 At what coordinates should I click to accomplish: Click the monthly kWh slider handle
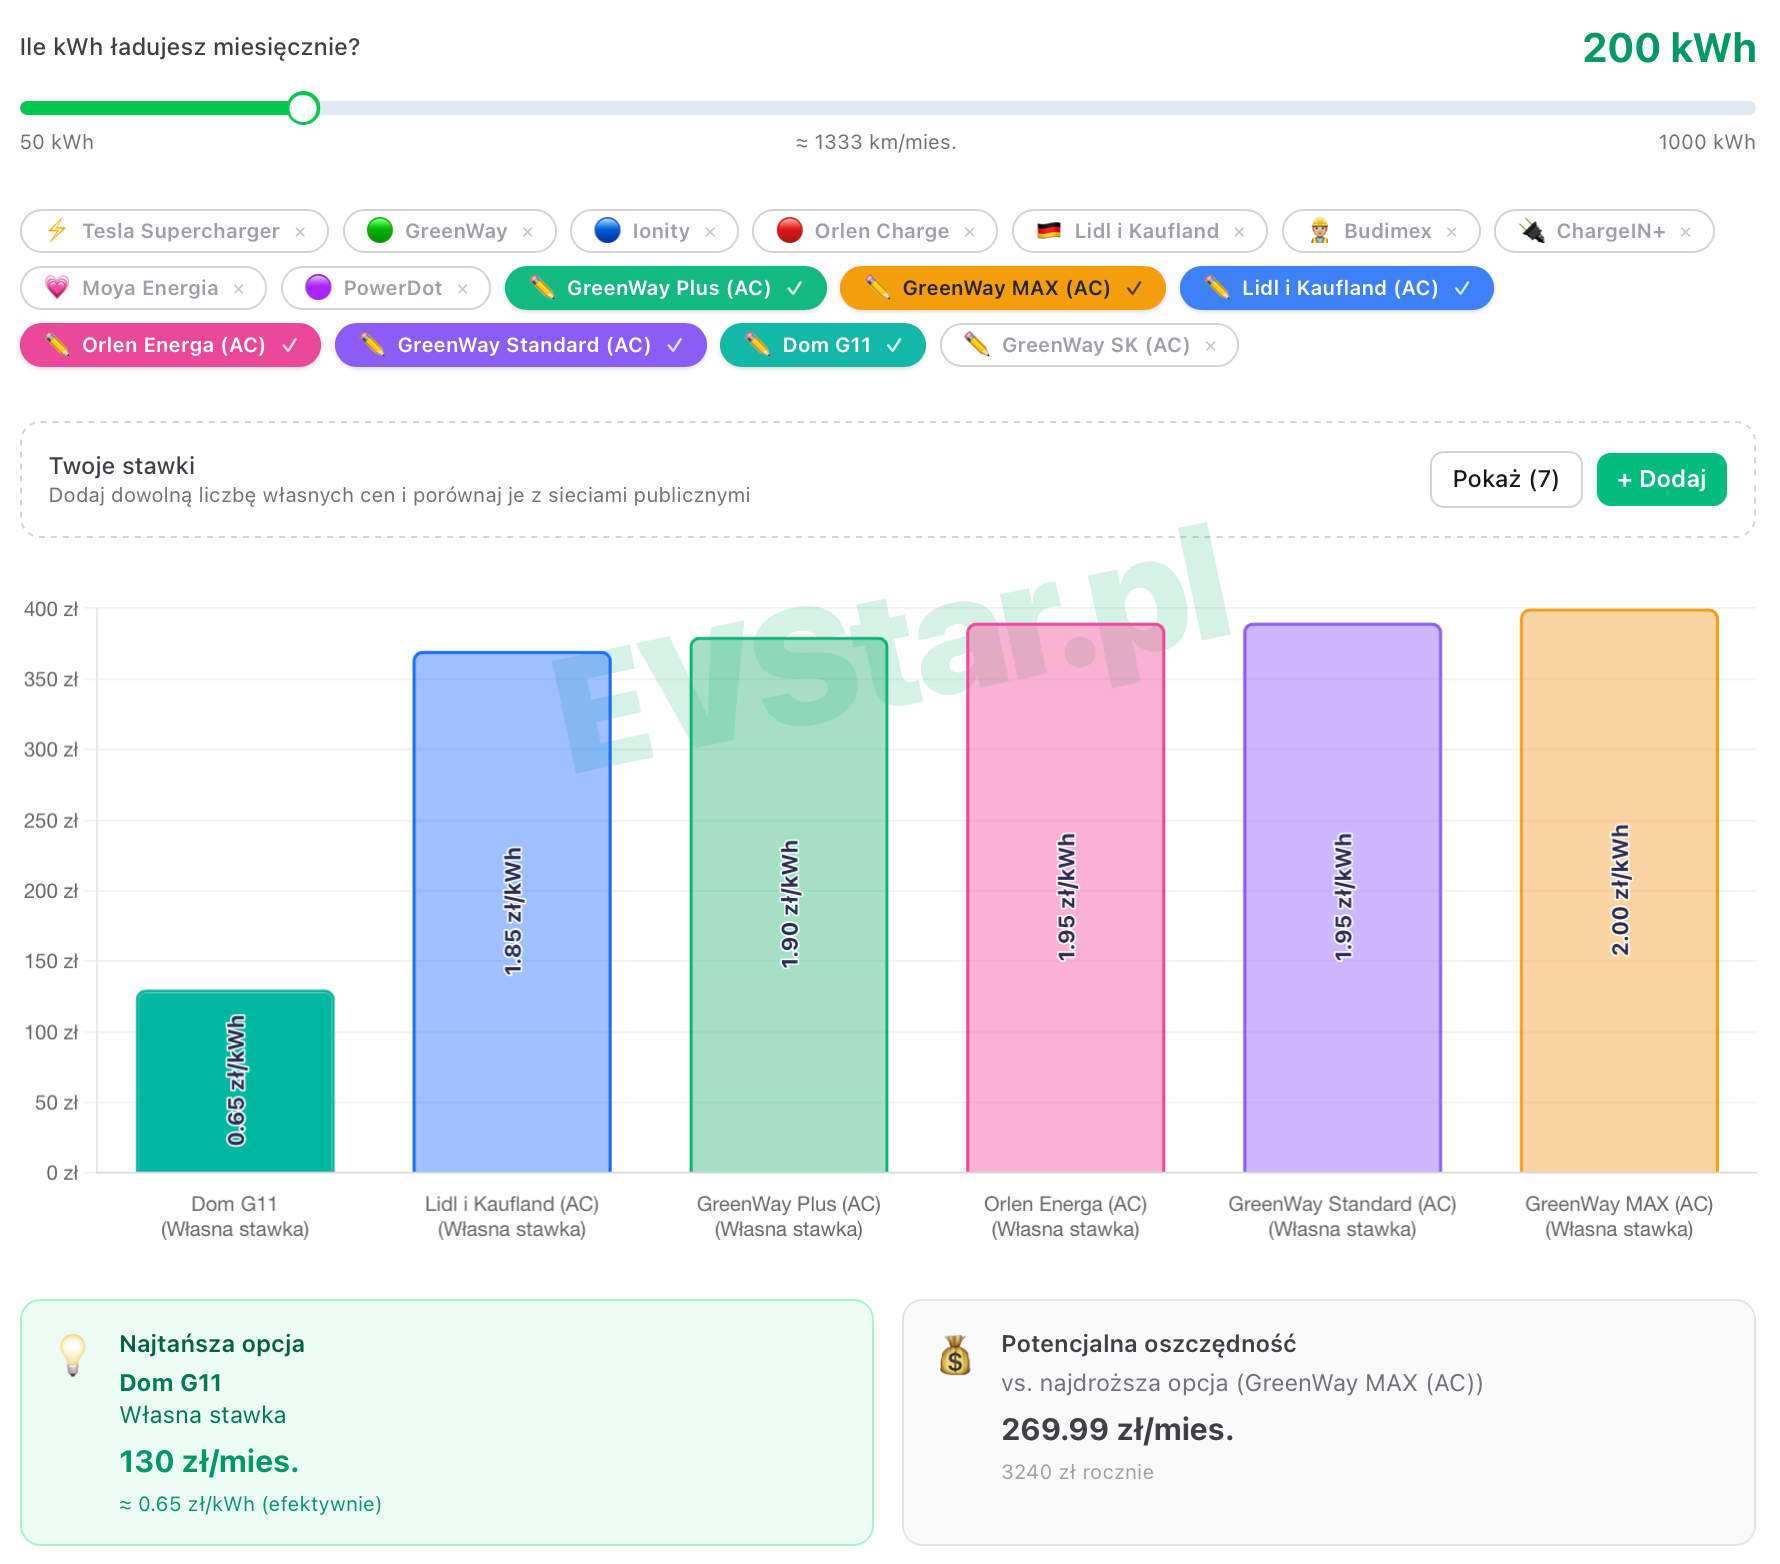(x=303, y=108)
